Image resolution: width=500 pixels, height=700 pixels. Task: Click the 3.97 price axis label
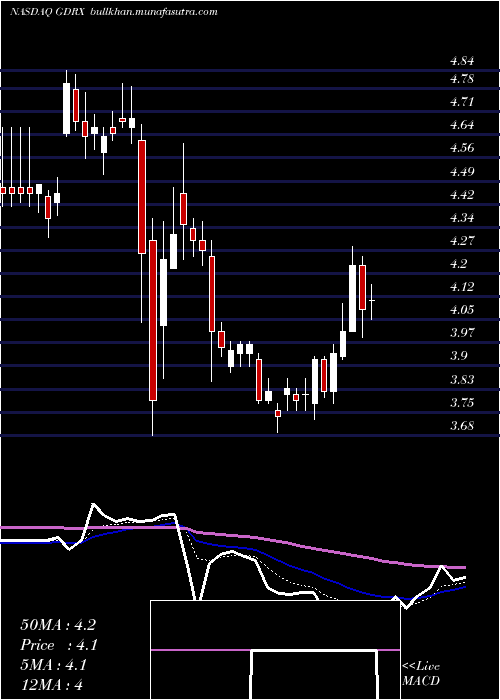point(461,333)
